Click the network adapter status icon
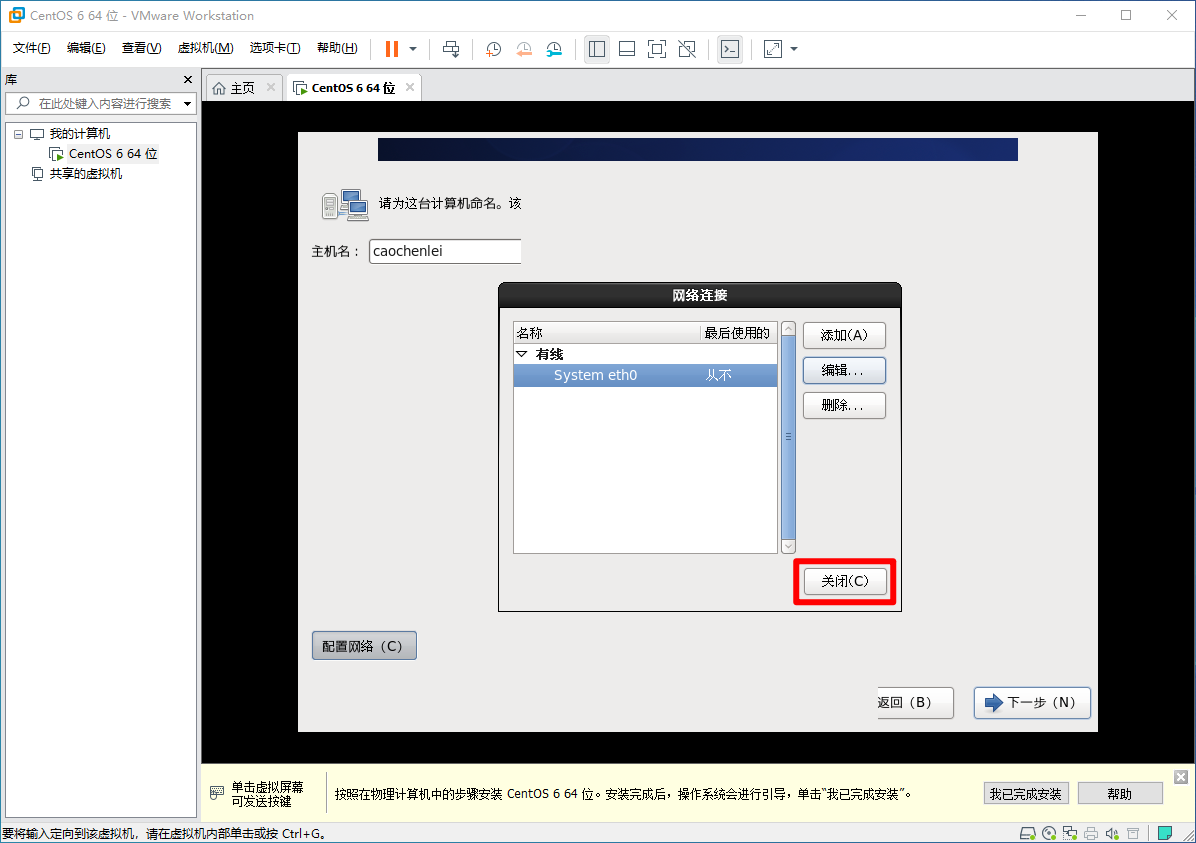 (x=1070, y=833)
